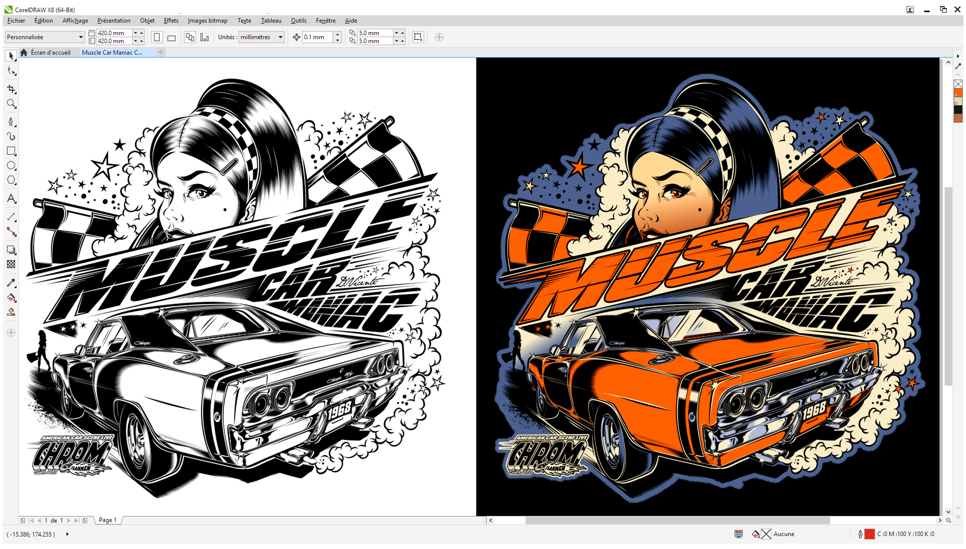Screen dimensions: 966x549
Task: Click the outline pen status icon
Action: (x=860, y=534)
